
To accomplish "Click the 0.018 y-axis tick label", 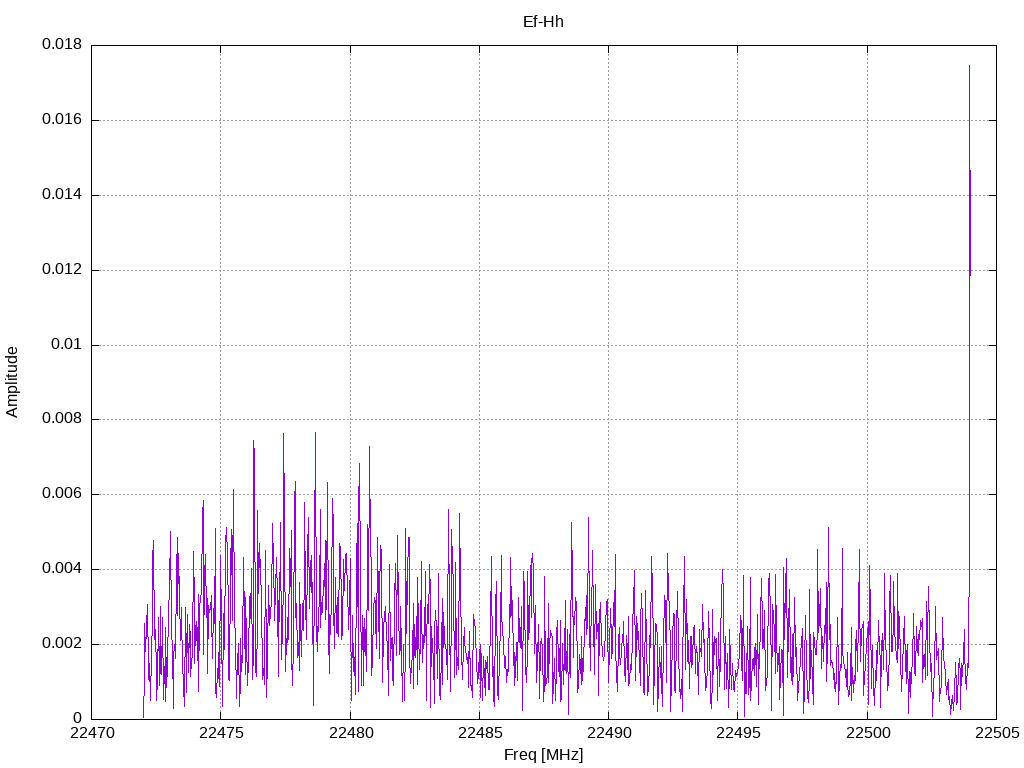I will pos(62,44).
